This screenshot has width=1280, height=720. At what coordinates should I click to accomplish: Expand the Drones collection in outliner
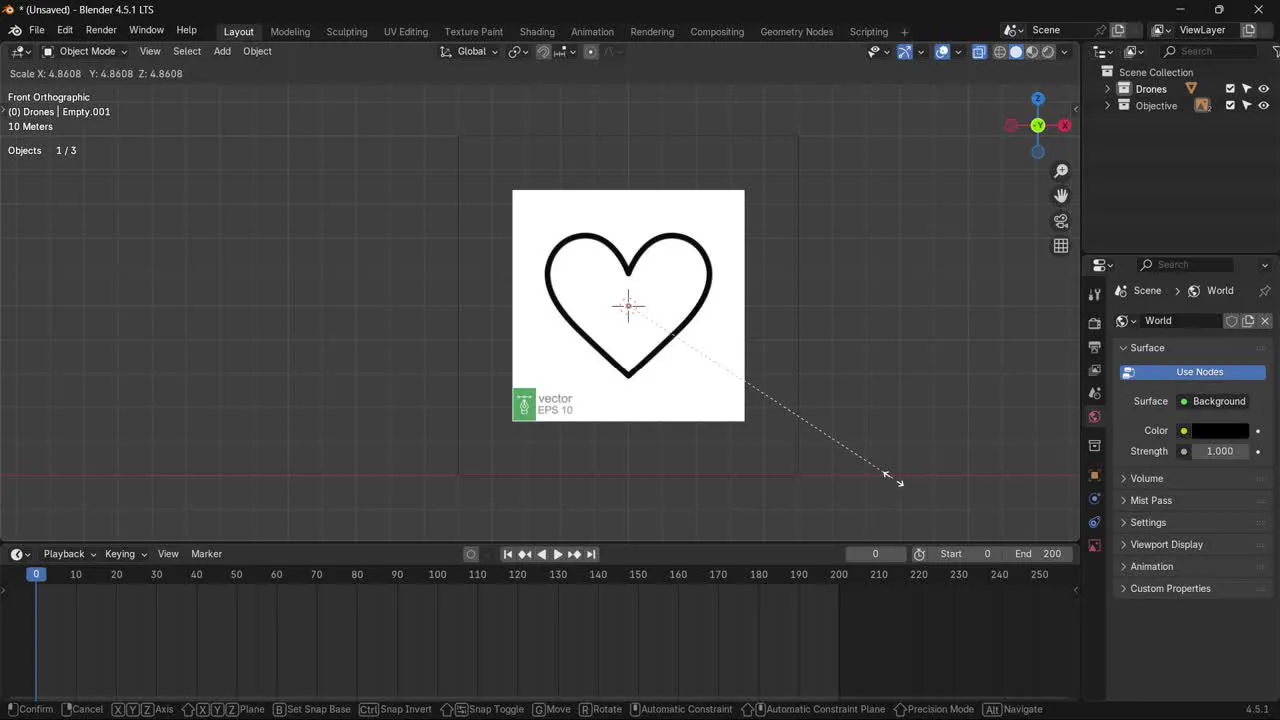coord(1107,89)
